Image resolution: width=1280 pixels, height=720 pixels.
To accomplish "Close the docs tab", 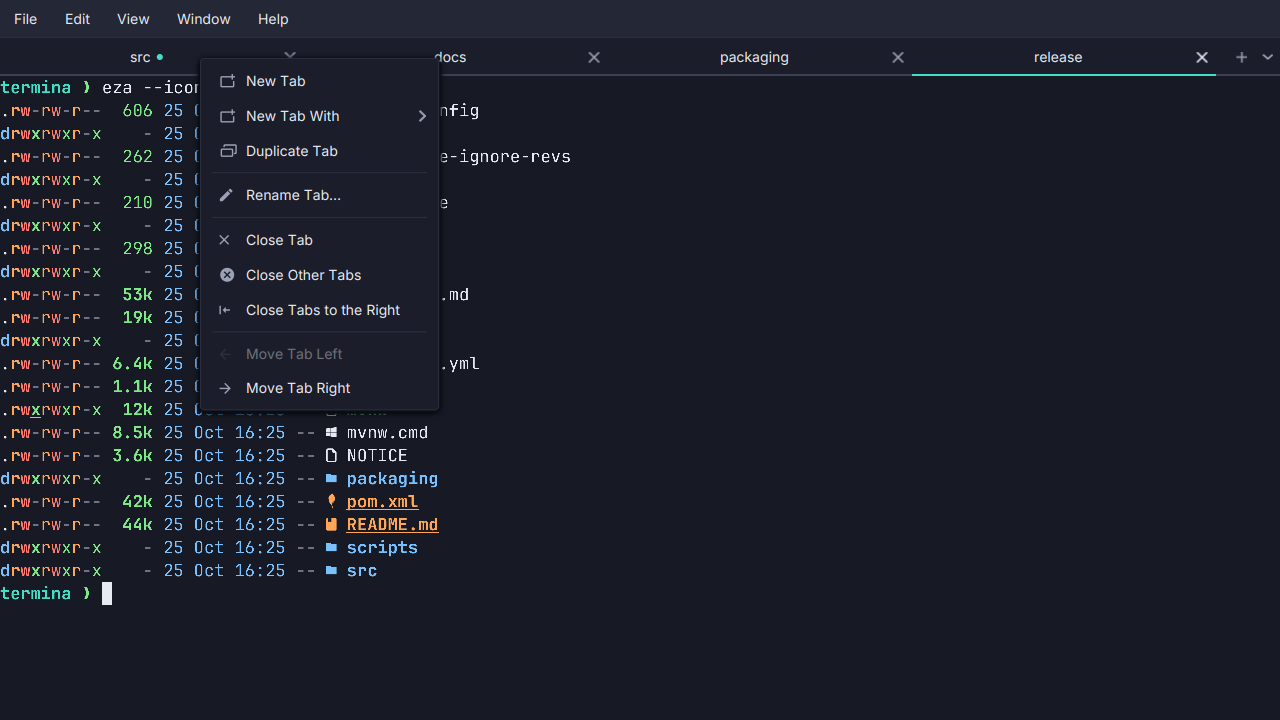I will click(594, 57).
